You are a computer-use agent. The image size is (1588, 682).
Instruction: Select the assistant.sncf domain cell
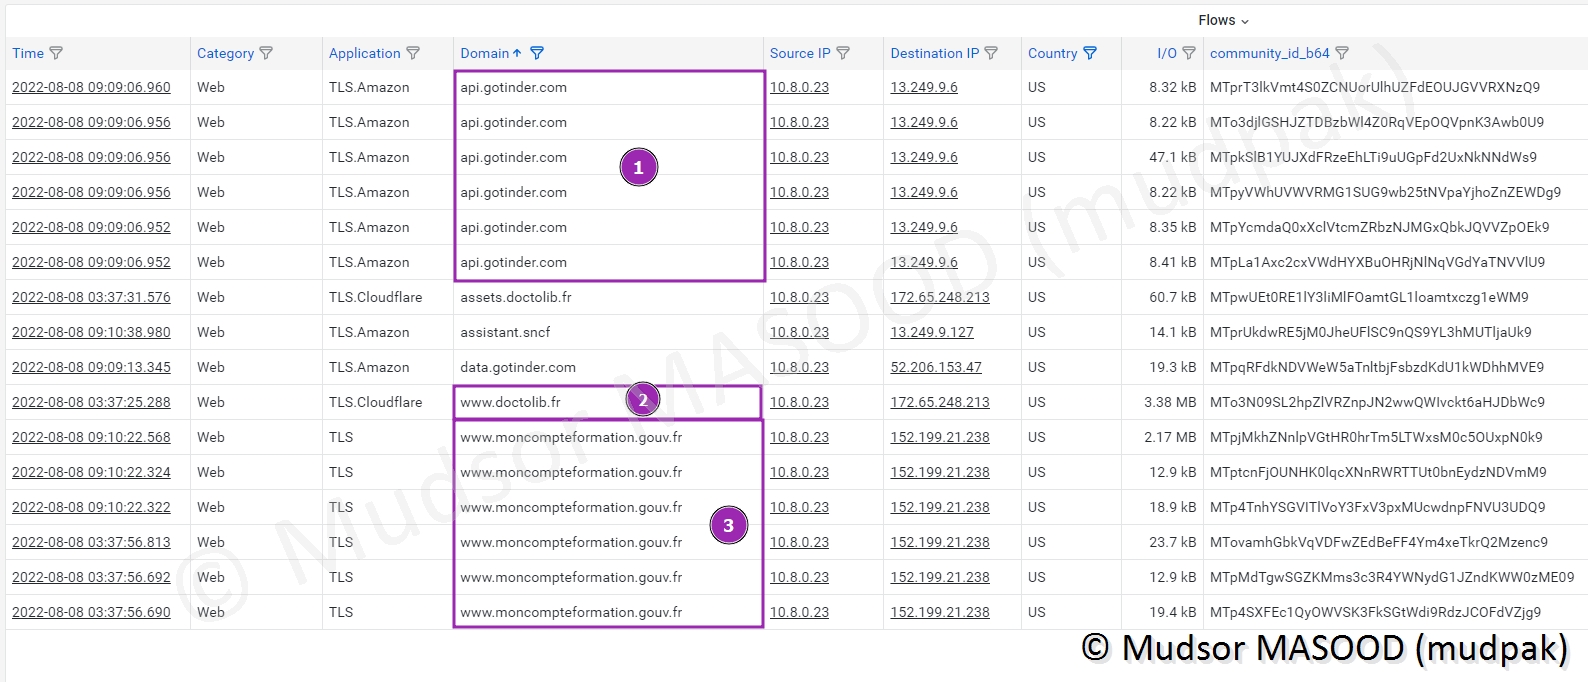click(x=505, y=332)
